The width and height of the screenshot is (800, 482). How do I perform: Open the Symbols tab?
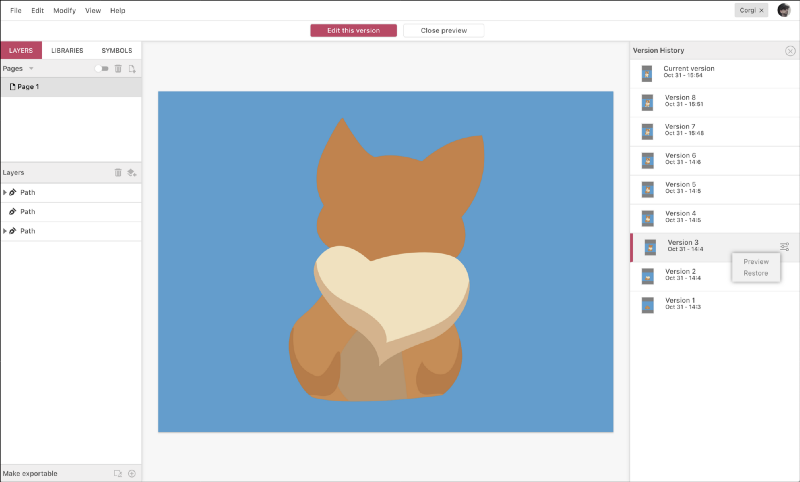tap(116, 50)
